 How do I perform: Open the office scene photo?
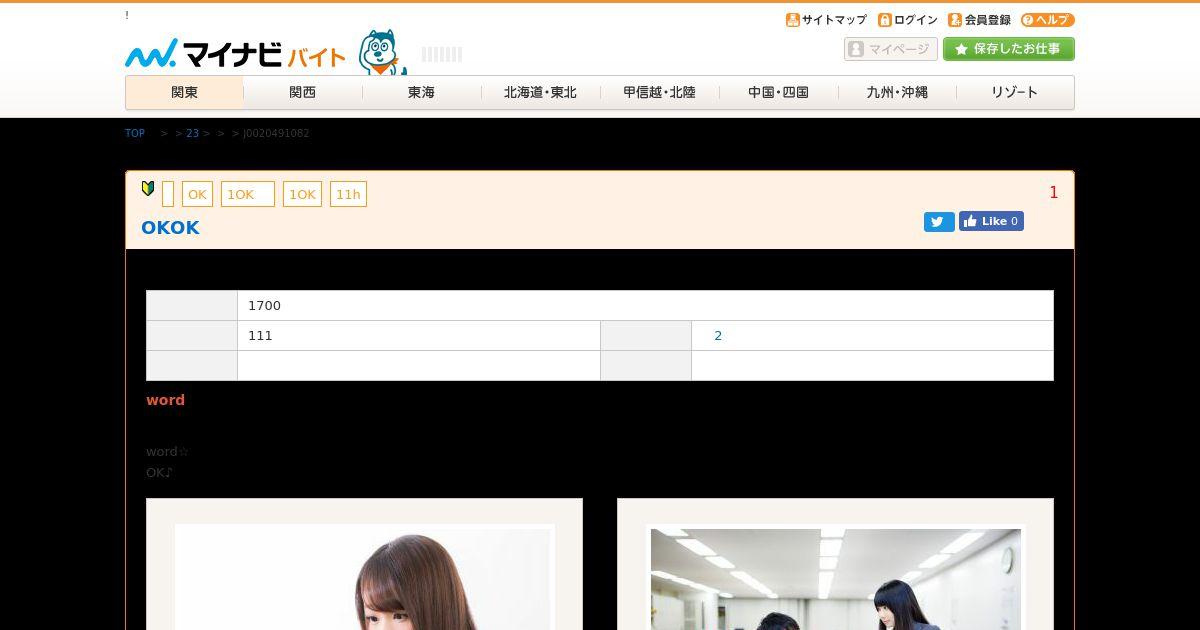point(836,577)
